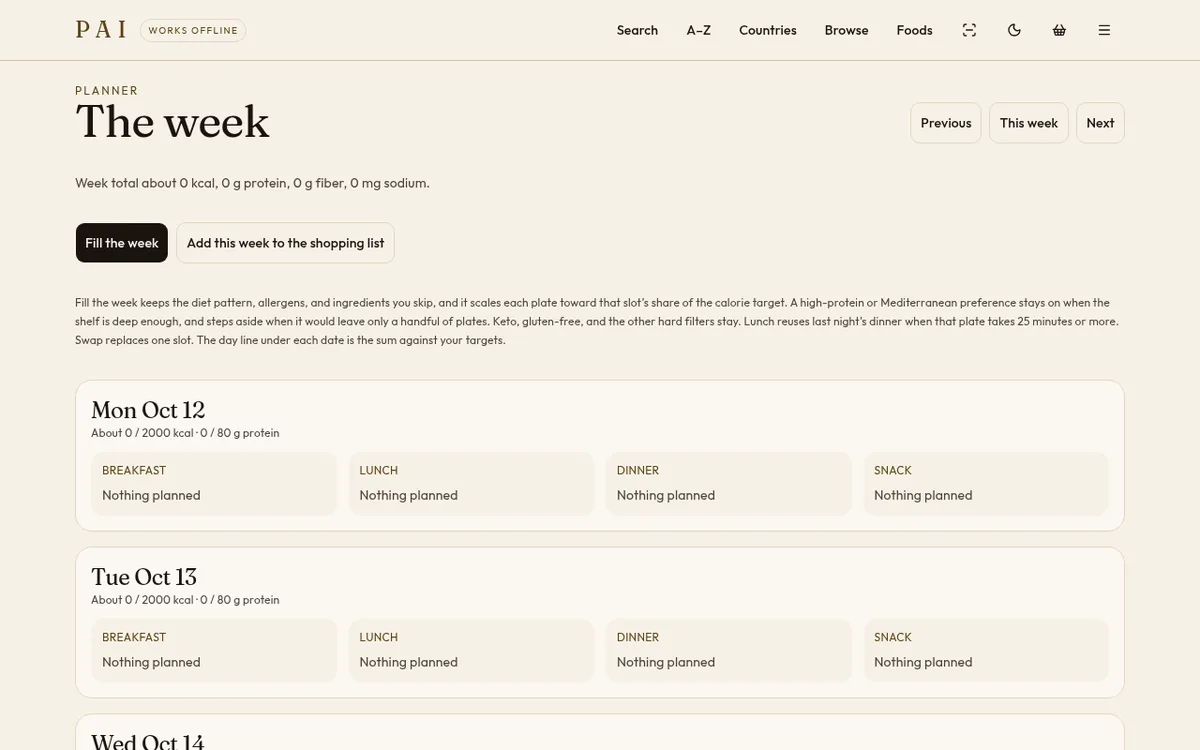Image resolution: width=1200 pixels, height=750 pixels.
Task: Go to Next week
Action: point(1100,123)
